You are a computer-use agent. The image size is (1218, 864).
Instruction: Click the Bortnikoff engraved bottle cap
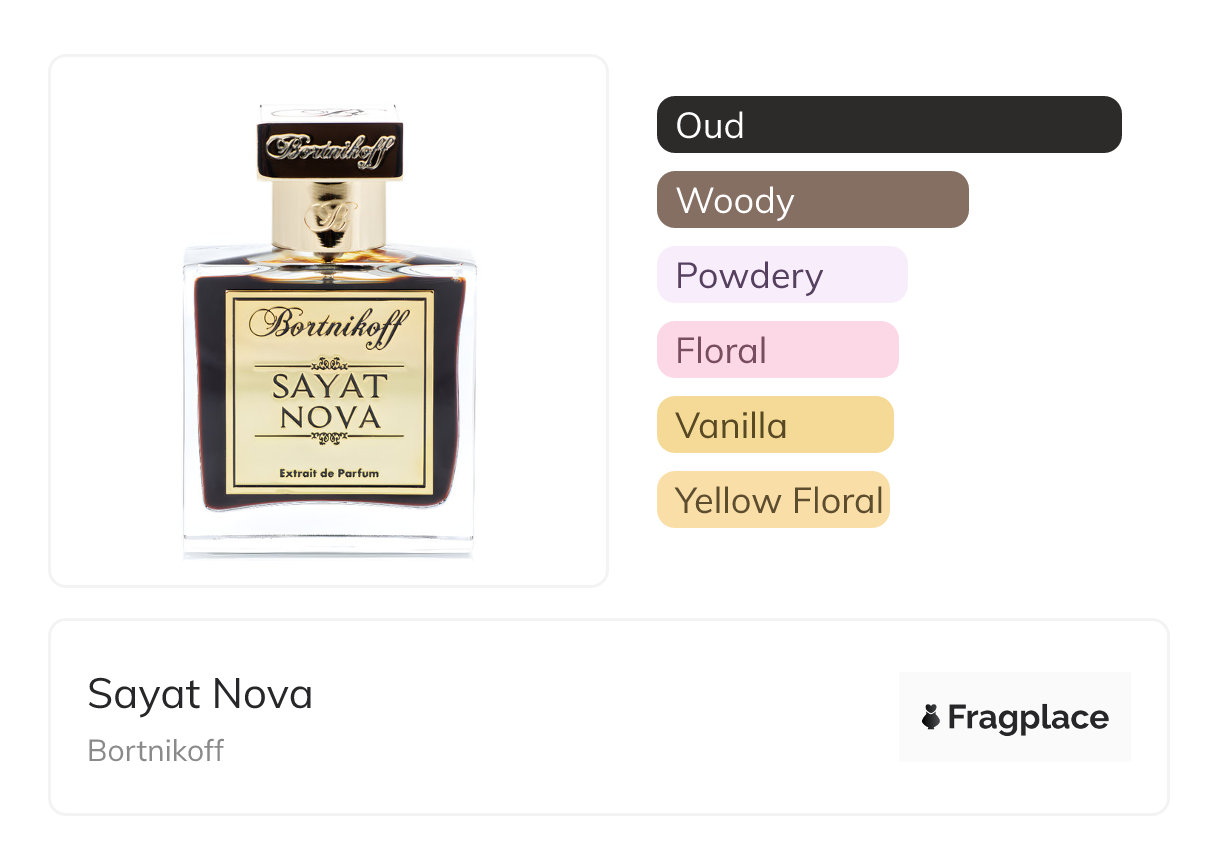(x=329, y=148)
